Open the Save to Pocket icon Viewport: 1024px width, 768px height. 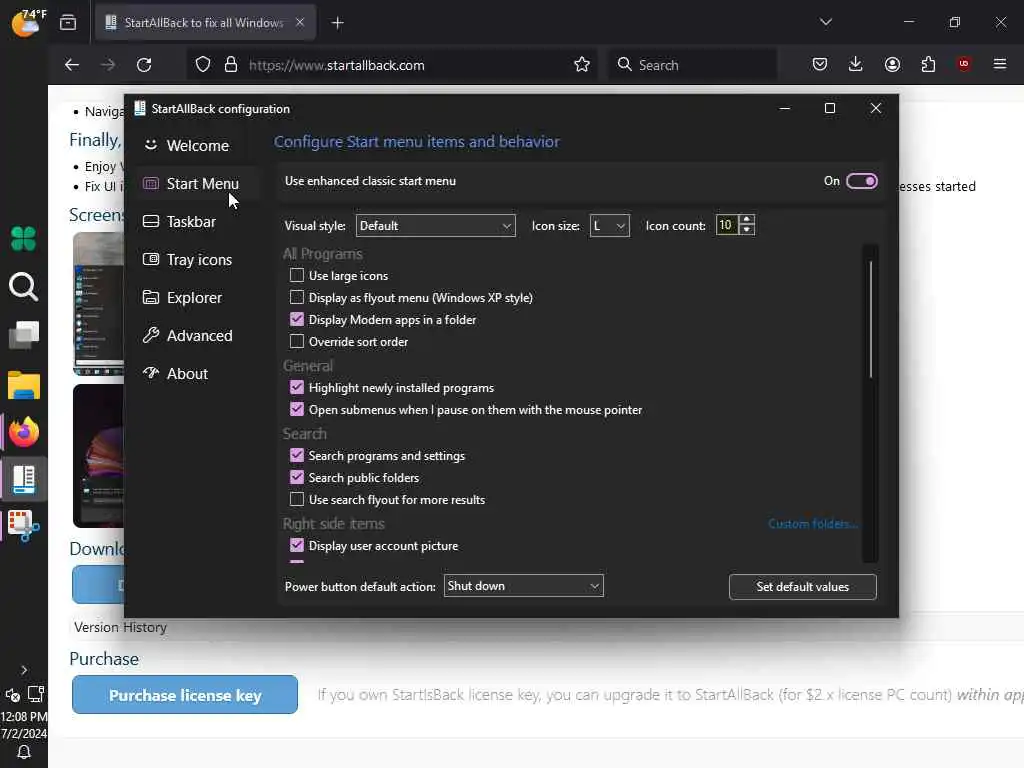(820, 64)
